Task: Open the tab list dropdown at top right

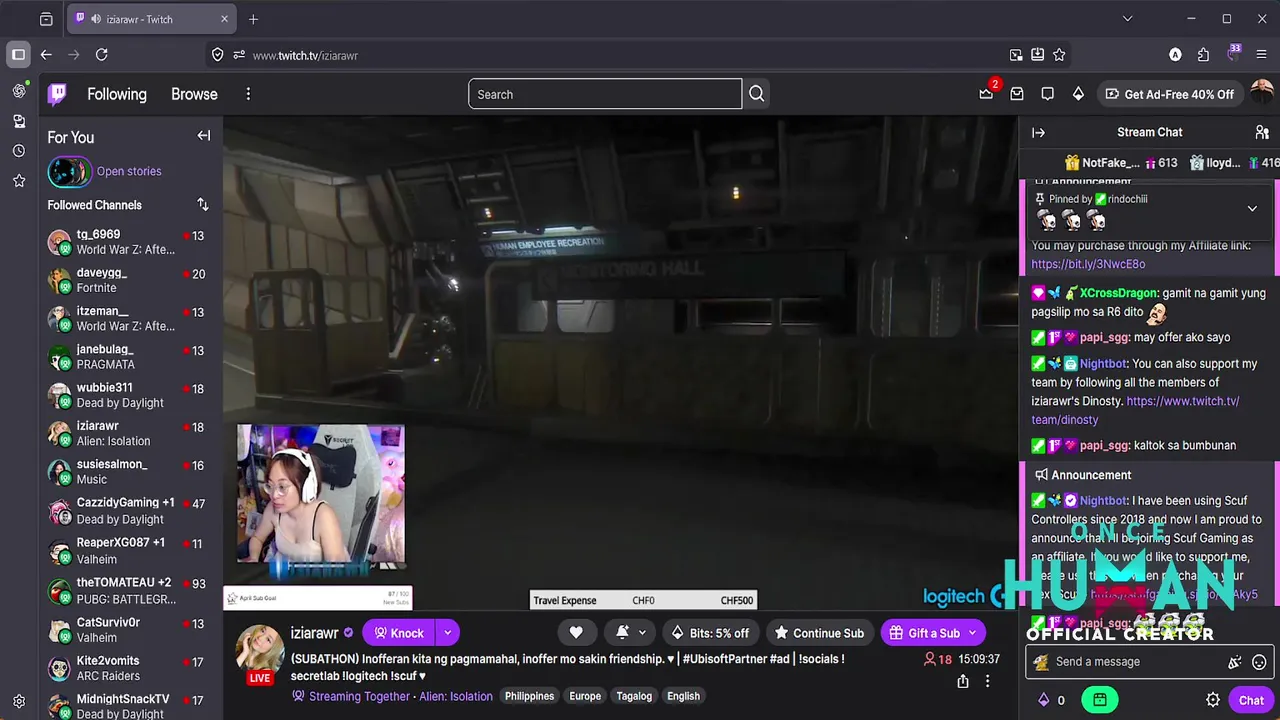Action: tap(1127, 19)
